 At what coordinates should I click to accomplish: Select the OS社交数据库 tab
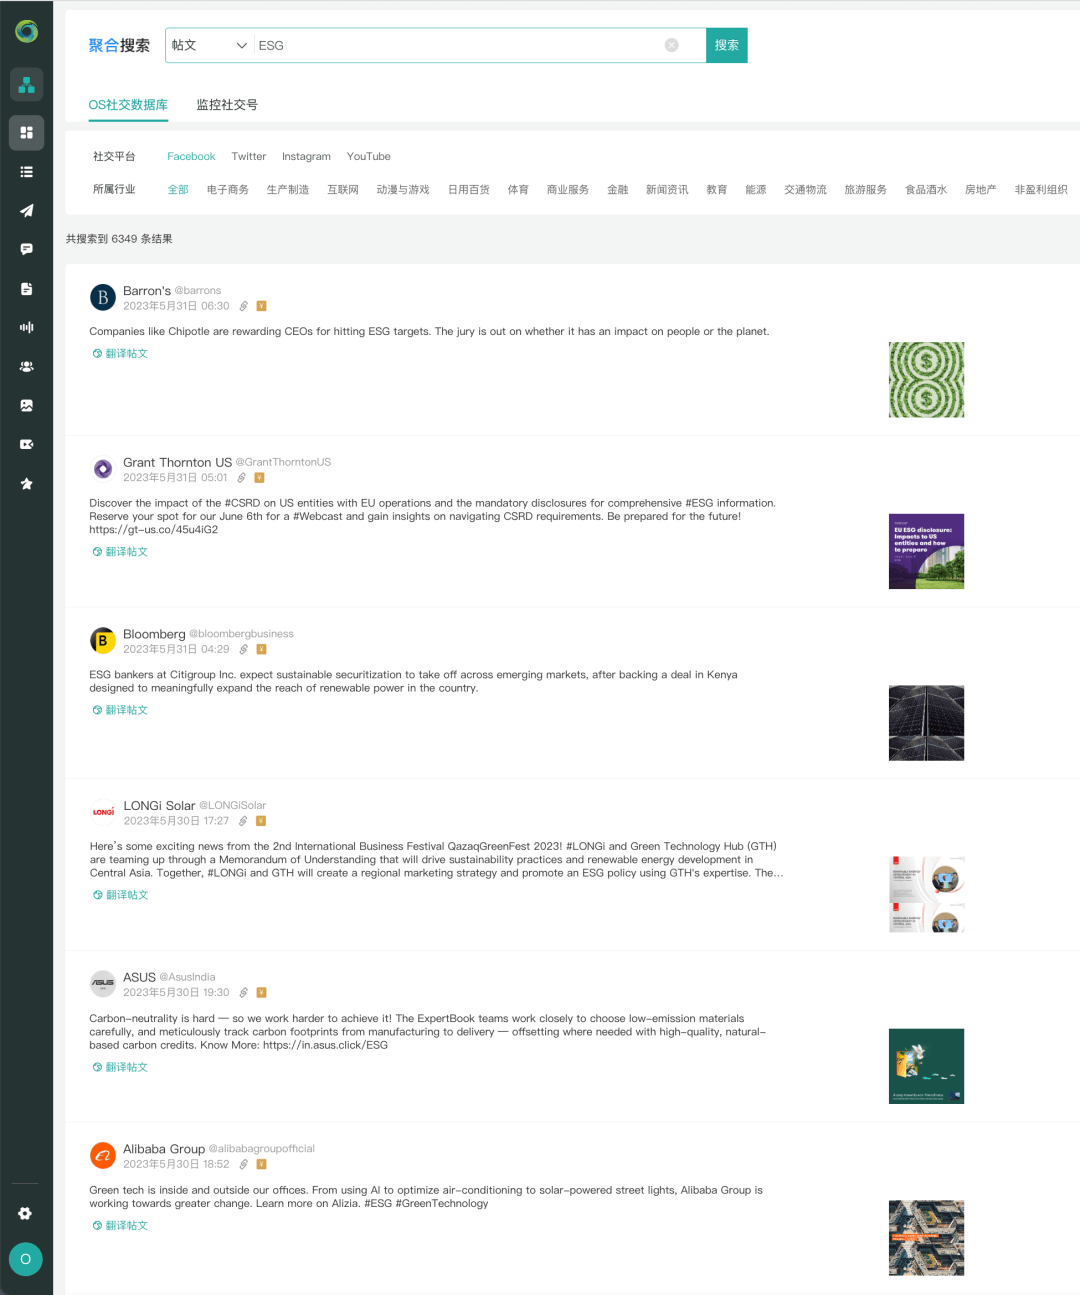click(128, 105)
